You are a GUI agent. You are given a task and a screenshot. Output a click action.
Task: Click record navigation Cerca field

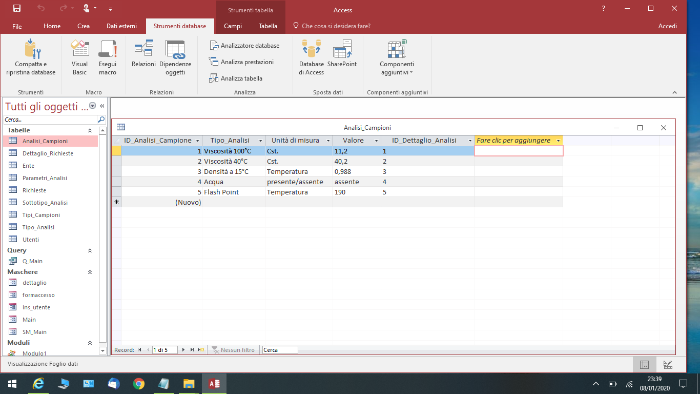point(280,350)
